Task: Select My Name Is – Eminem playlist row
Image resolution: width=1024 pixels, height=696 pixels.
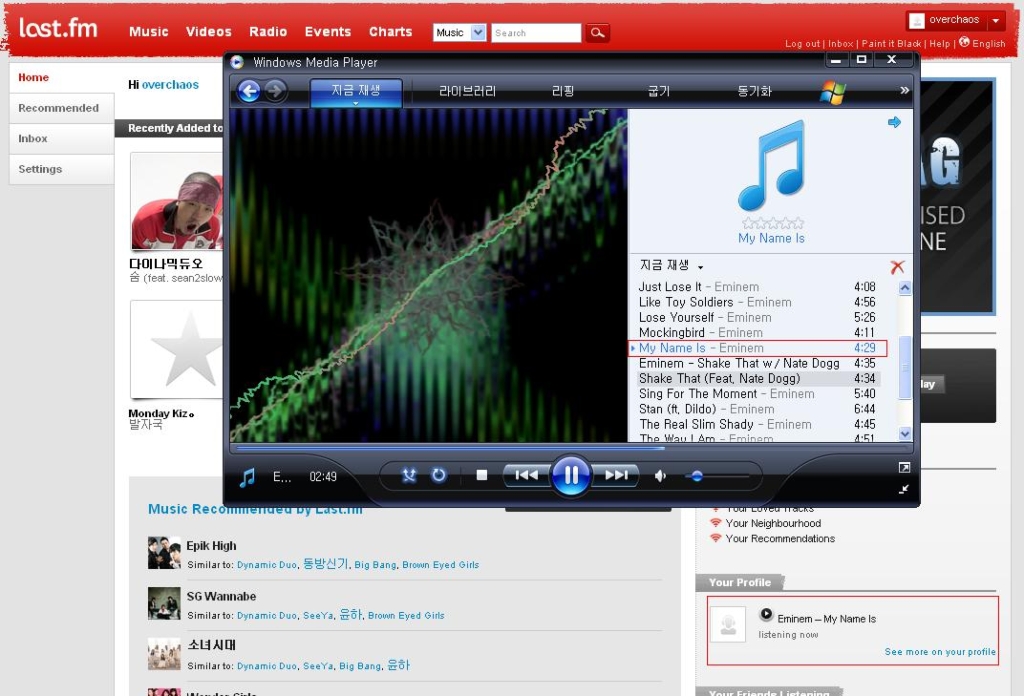Action: (757, 348)
